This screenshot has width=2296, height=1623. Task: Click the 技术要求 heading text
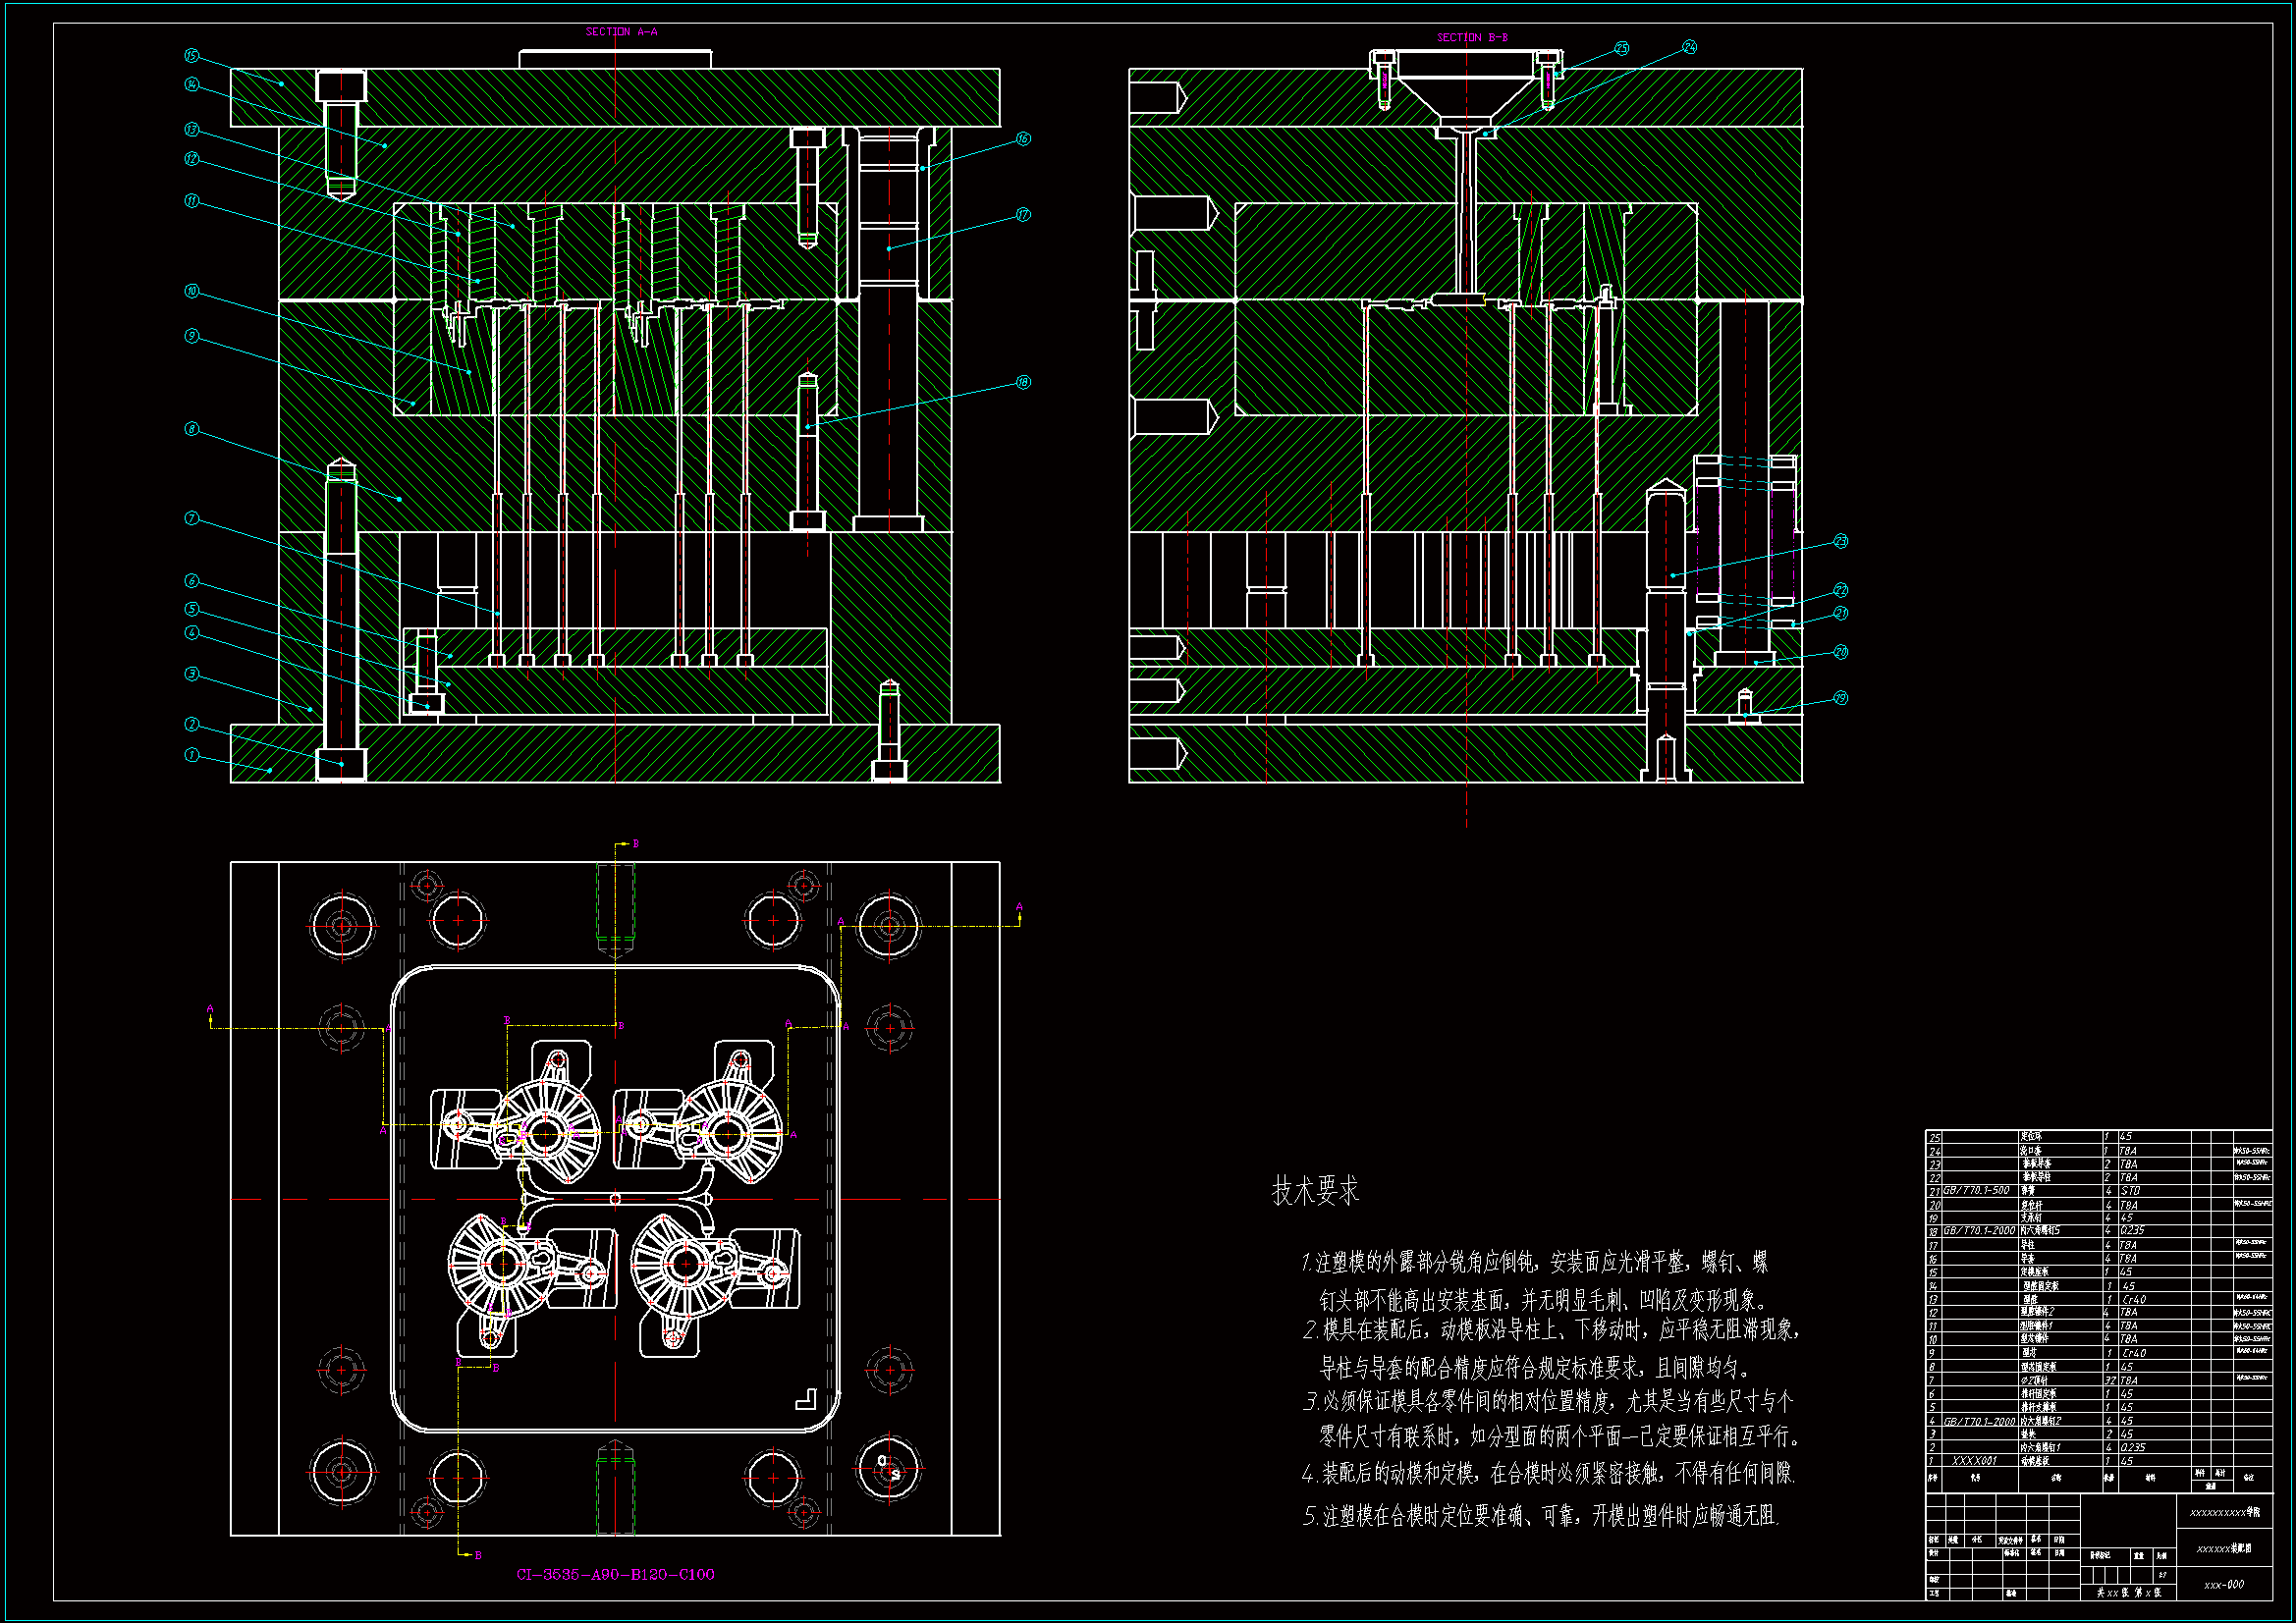tap(1315, 1190)
